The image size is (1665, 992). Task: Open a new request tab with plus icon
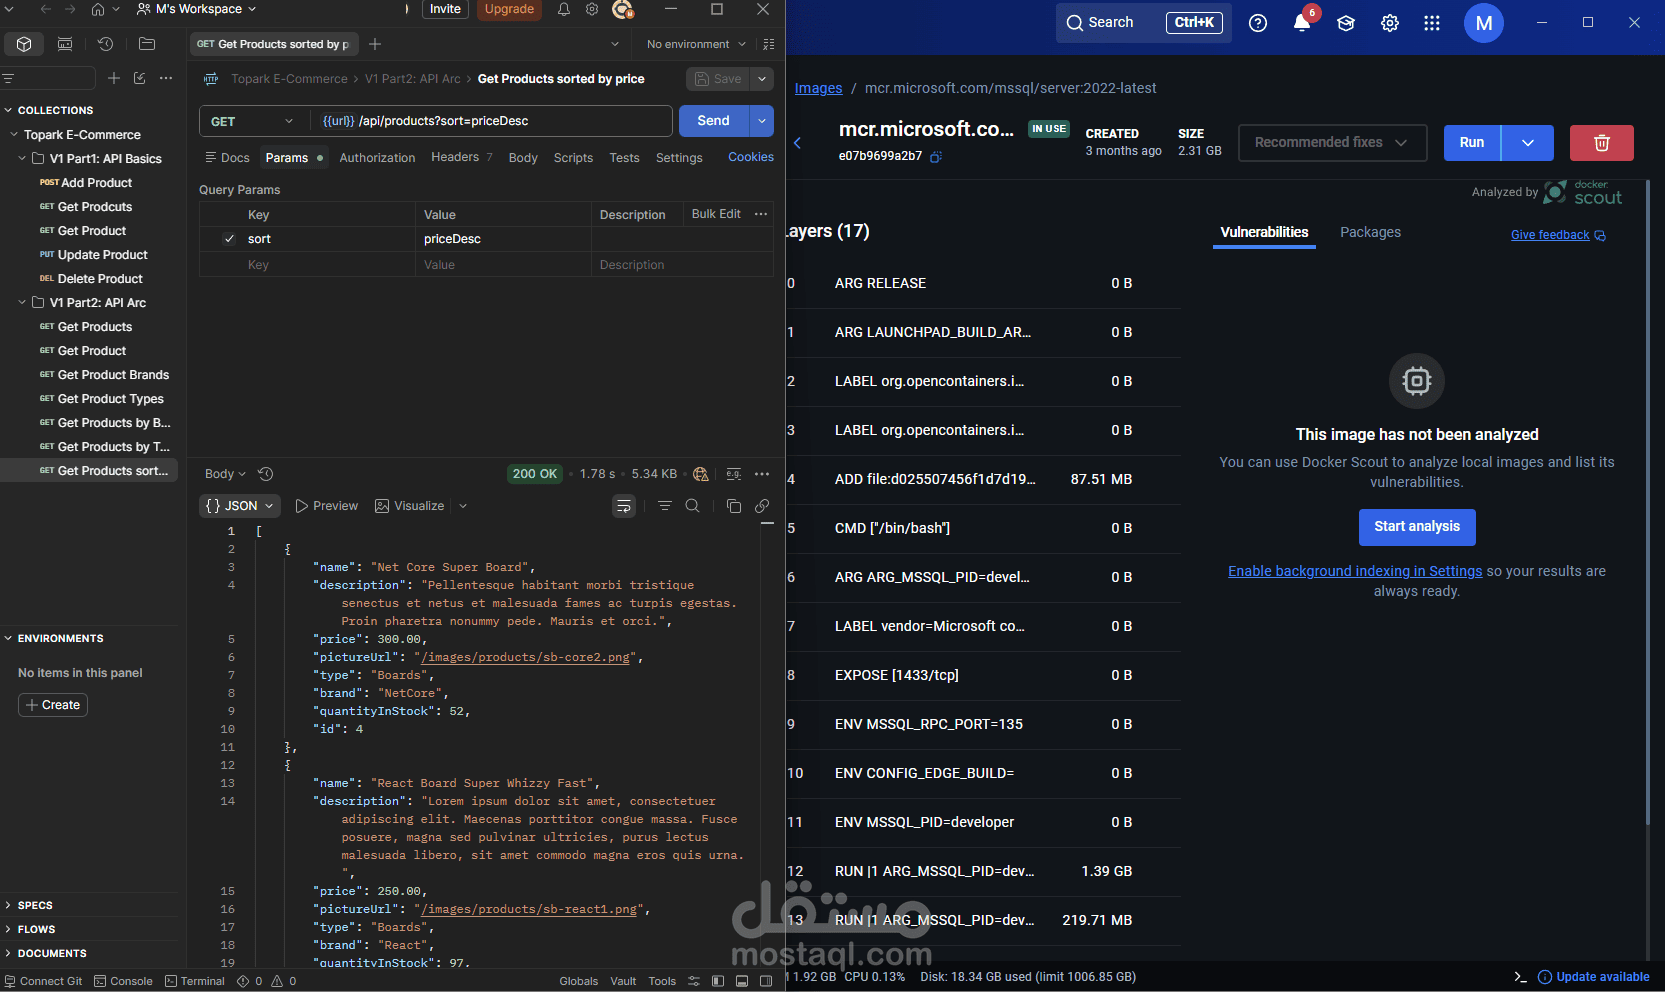pos(375,44)
